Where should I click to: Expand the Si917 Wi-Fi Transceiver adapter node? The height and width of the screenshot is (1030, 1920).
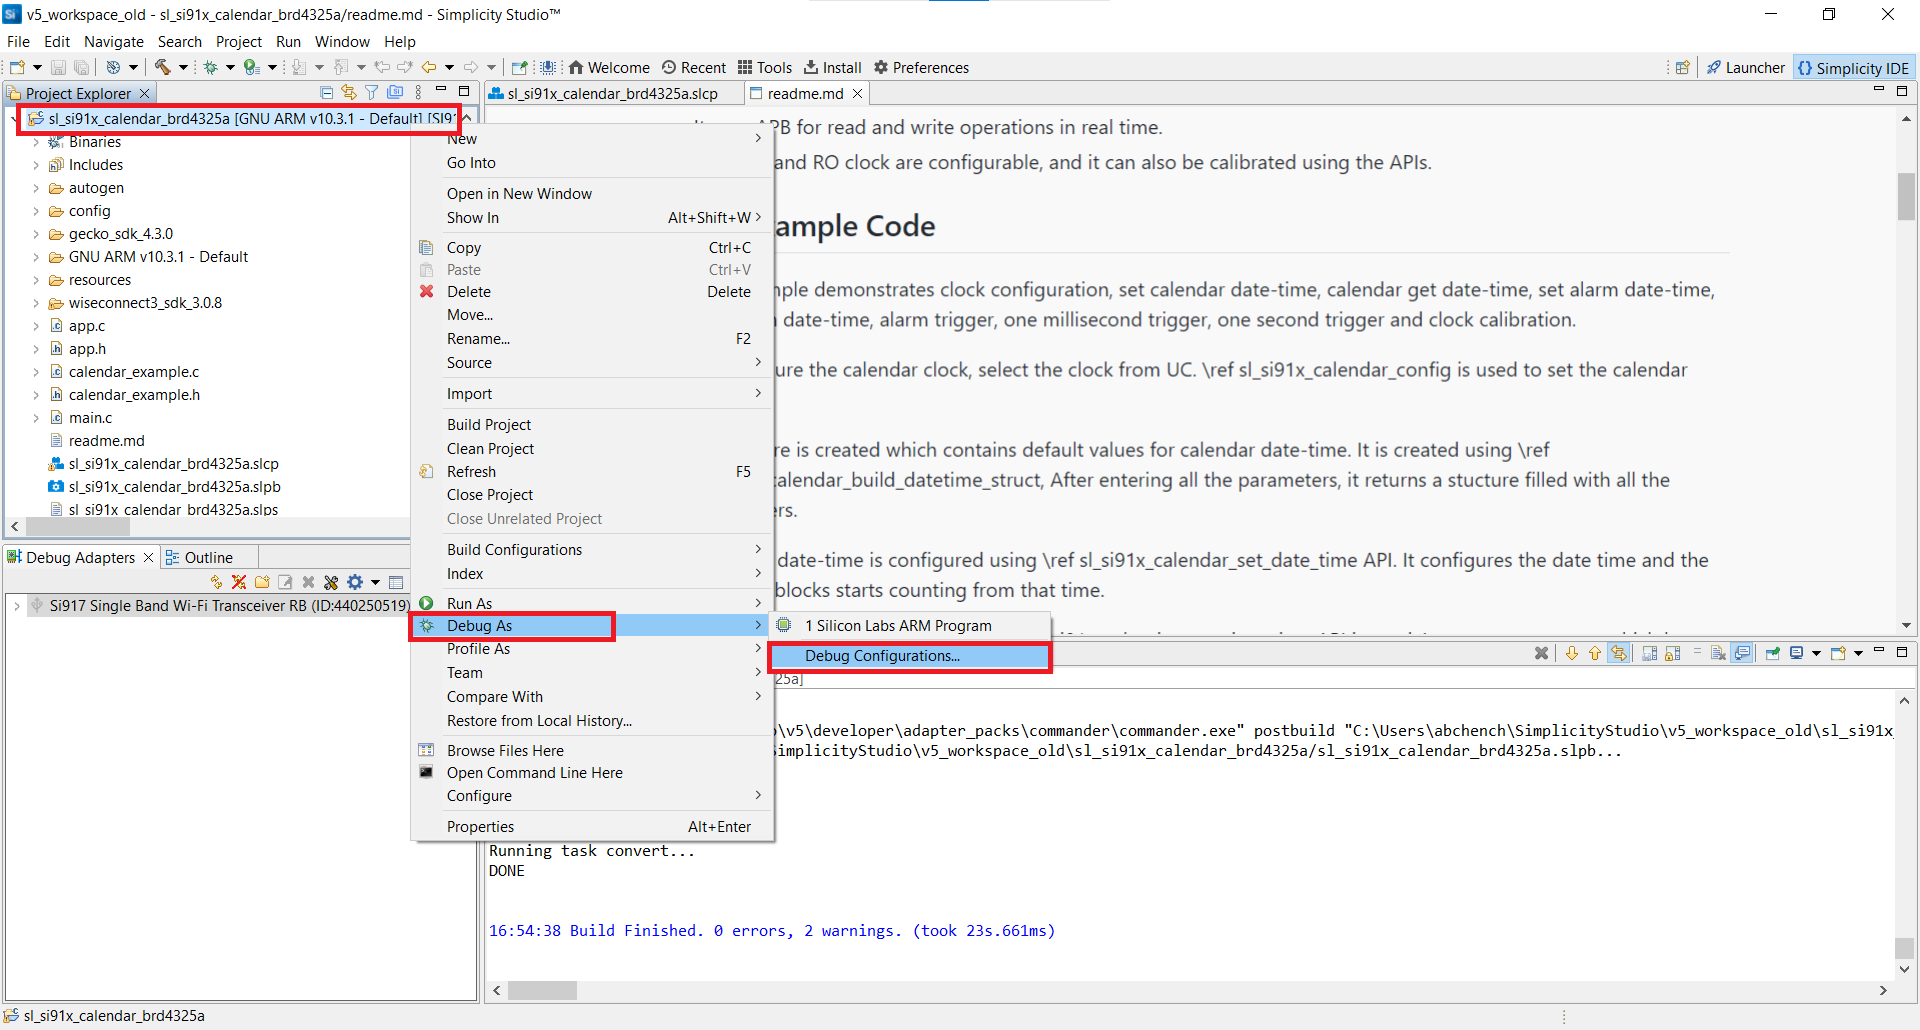tap(17, 606)
